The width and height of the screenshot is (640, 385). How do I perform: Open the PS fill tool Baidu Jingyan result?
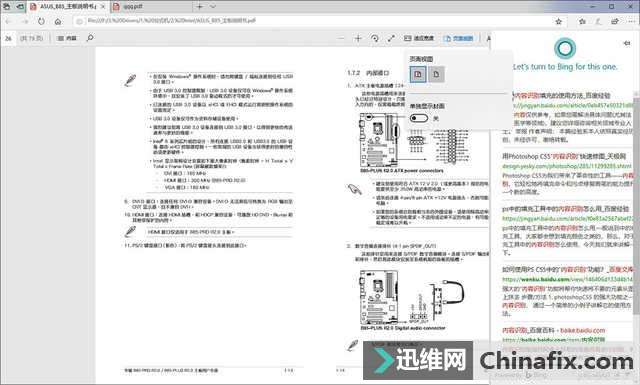tap(565, 209)
